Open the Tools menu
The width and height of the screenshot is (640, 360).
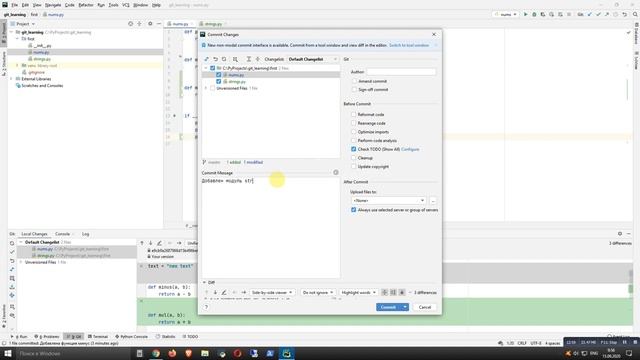(x=113, y=5)
